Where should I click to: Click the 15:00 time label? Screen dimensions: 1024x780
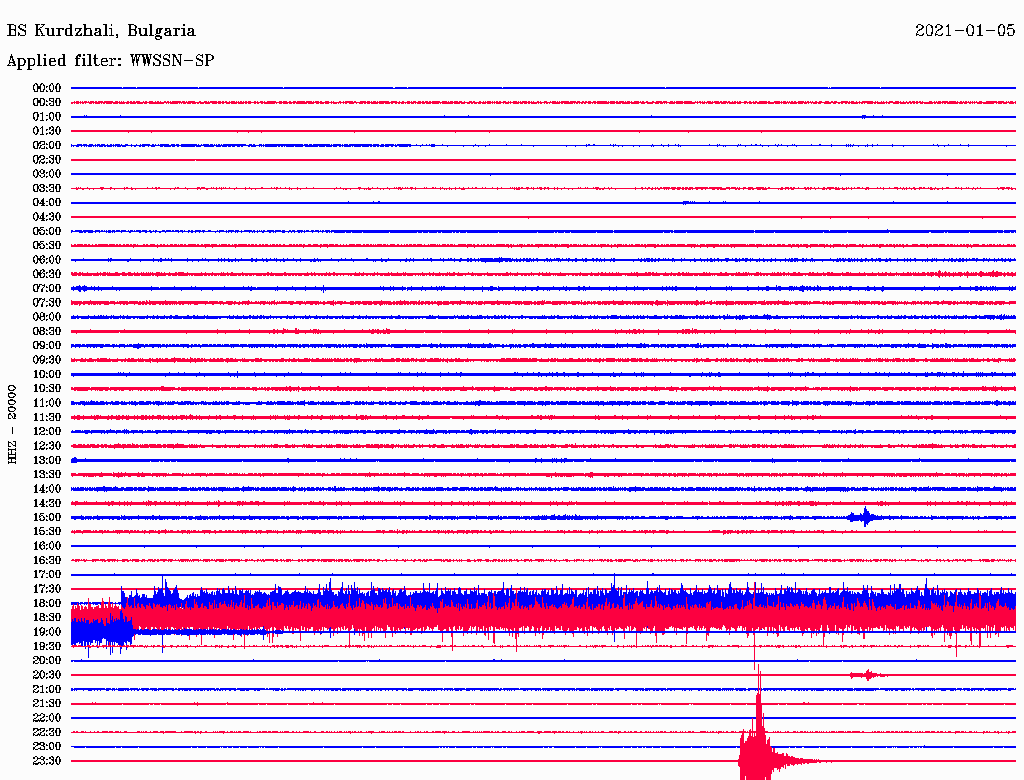[x=47, y=517]
